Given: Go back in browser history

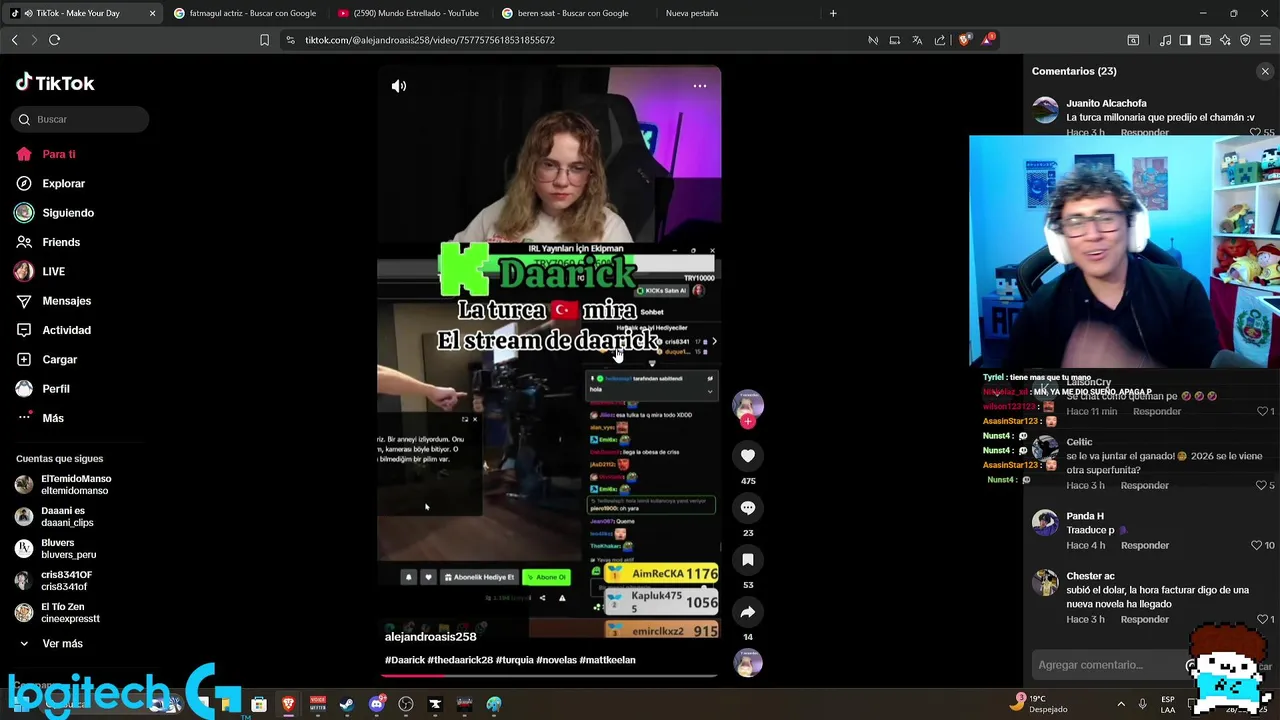Looking at the screenshot, I should [14, 40].
